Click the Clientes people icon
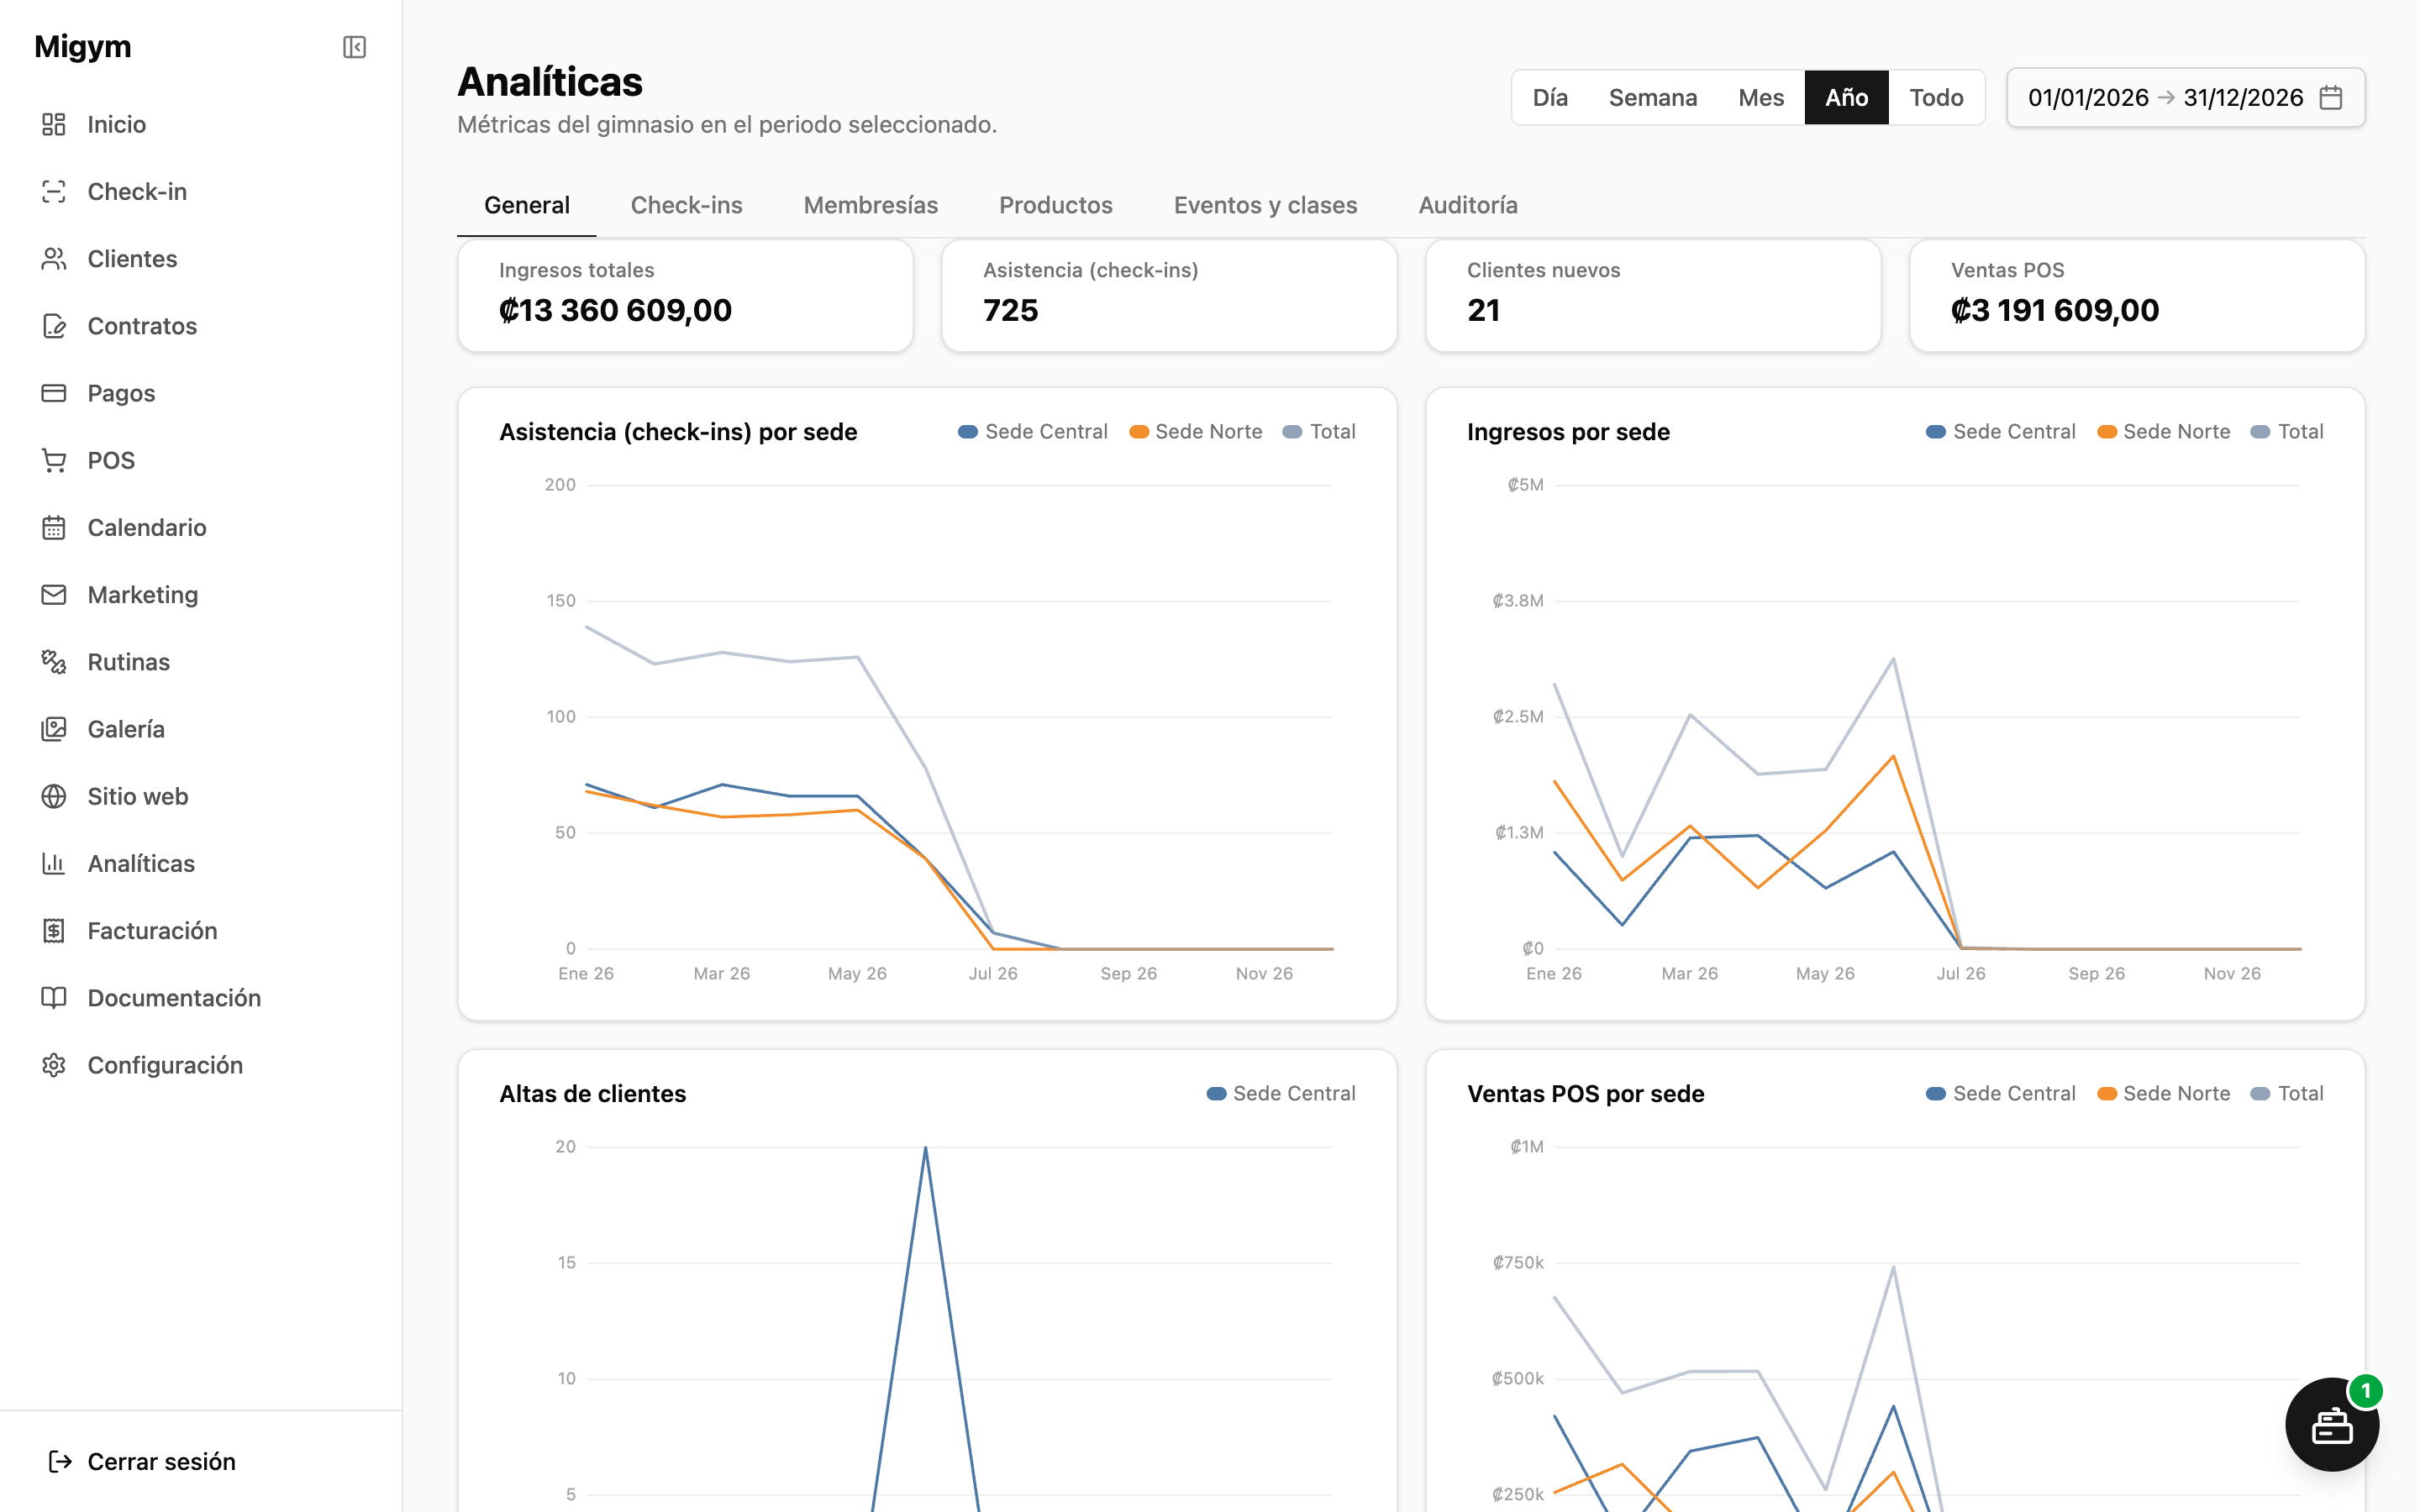The height and width of the screenshot is (1512, 2420). 54,258
